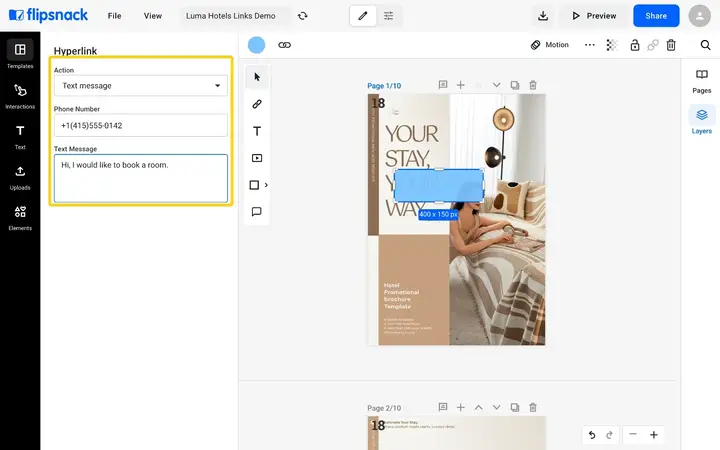This screenshot has width=720, height=450.
Task: Move Page 2/10 up
Action: coord(478,407)
